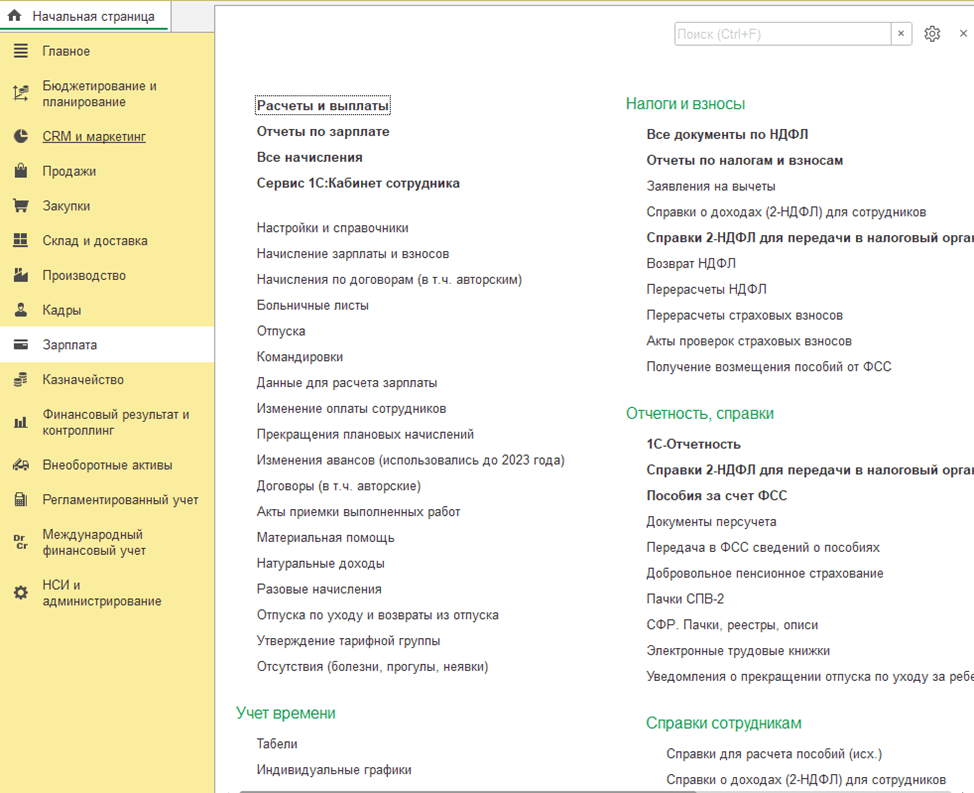
Task: Click into the Поиск (Ctrl+F) search field
Action: [x=782, y=34]
